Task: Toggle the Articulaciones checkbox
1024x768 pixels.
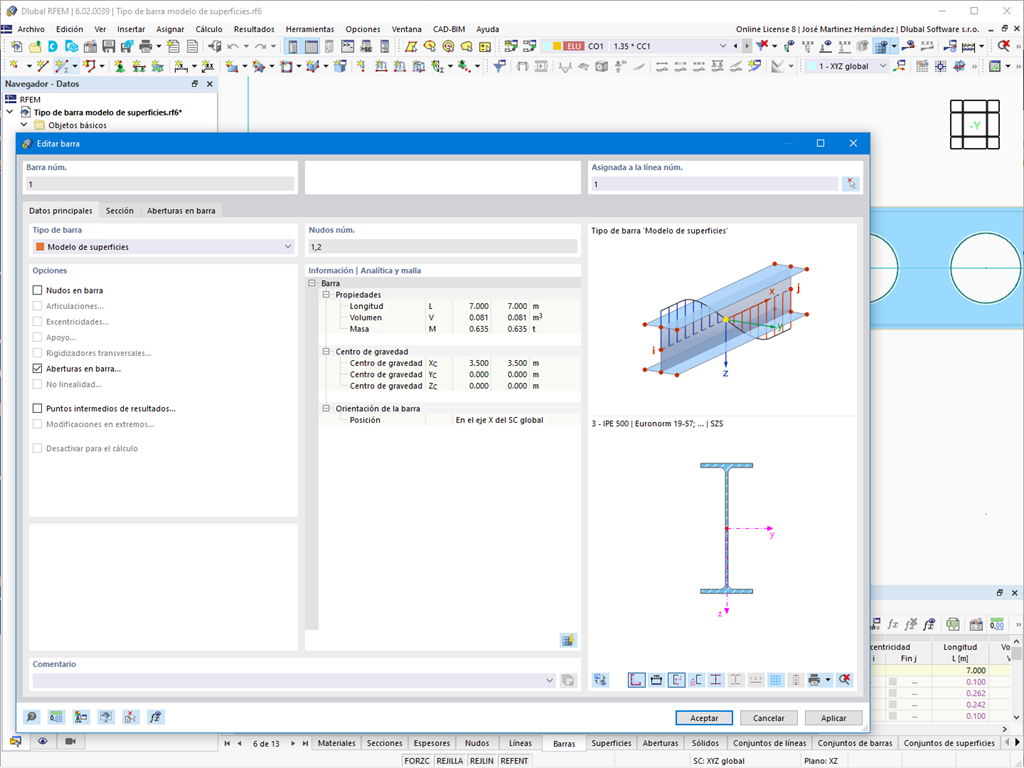Action: tap(37, 306)
